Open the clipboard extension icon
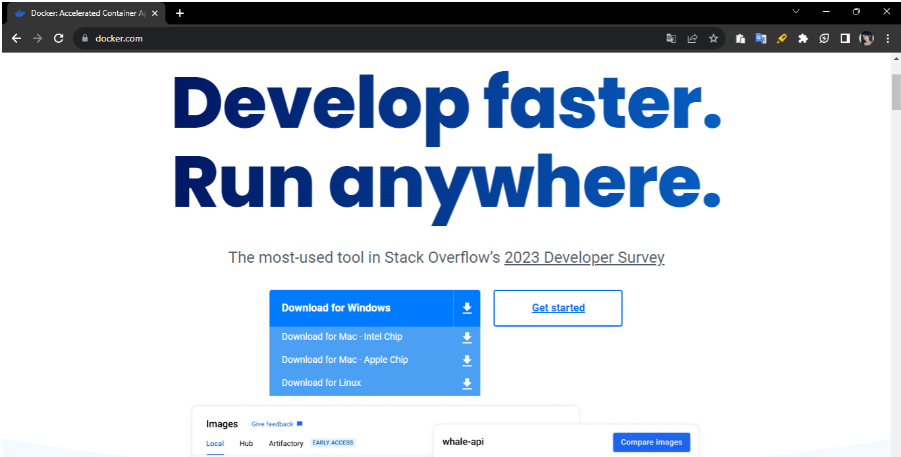 click(740, 39)
